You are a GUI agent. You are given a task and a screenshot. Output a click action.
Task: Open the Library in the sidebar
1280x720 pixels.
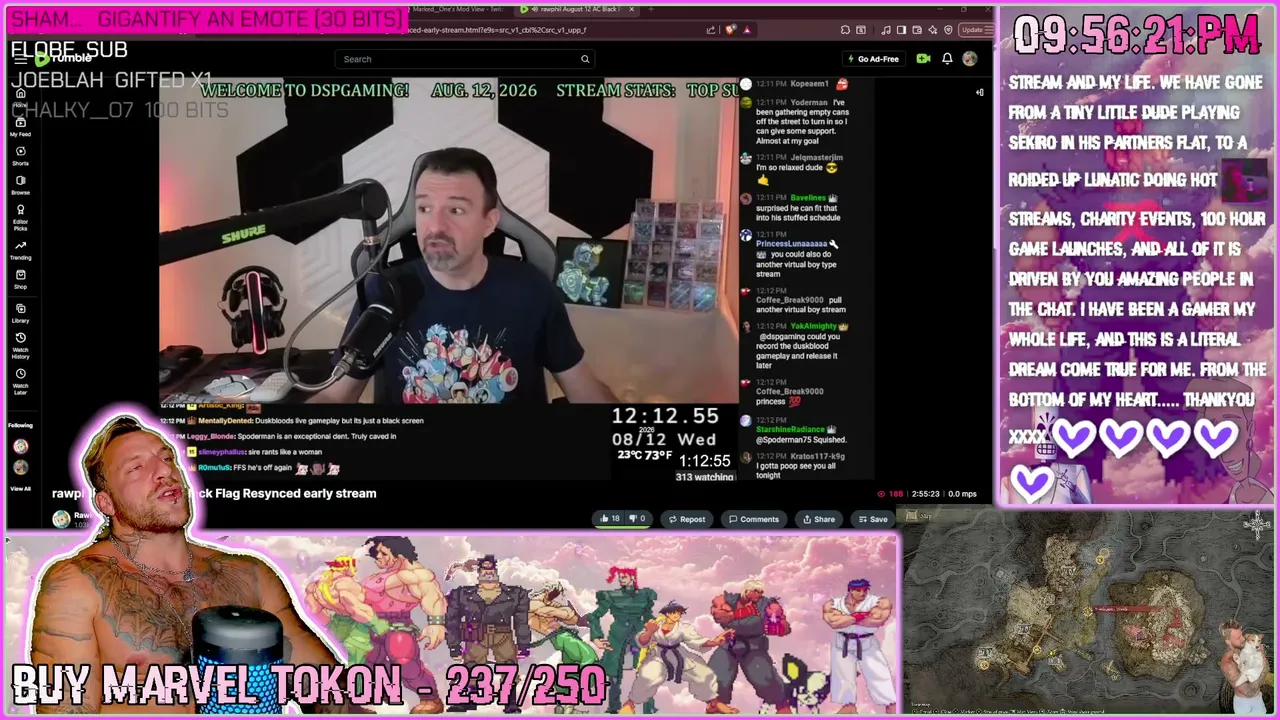point(20,314)
